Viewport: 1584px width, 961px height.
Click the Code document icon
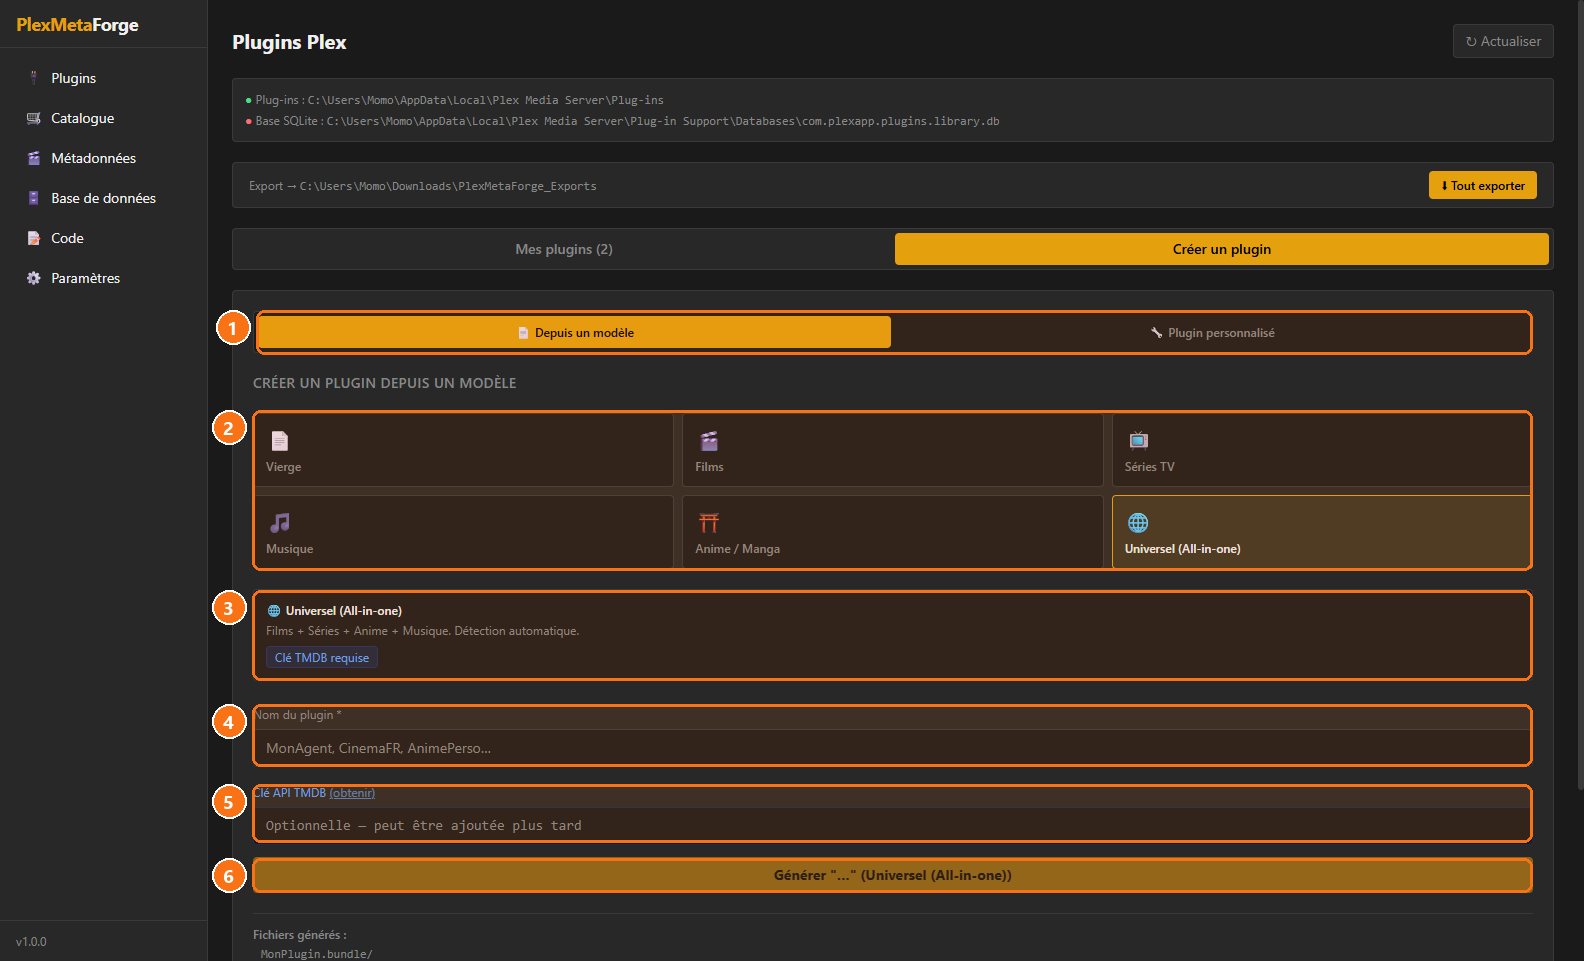[x=34, y=238]
